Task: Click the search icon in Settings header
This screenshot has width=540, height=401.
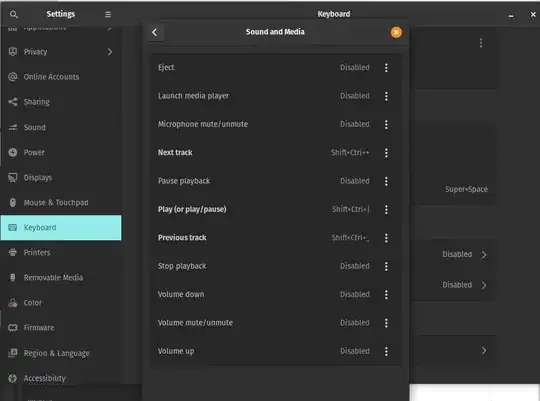Action: point(13,14)
